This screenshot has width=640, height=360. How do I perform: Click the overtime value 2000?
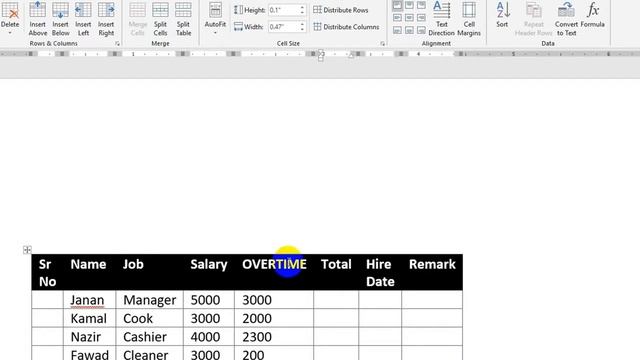click(x=257, y=318)
